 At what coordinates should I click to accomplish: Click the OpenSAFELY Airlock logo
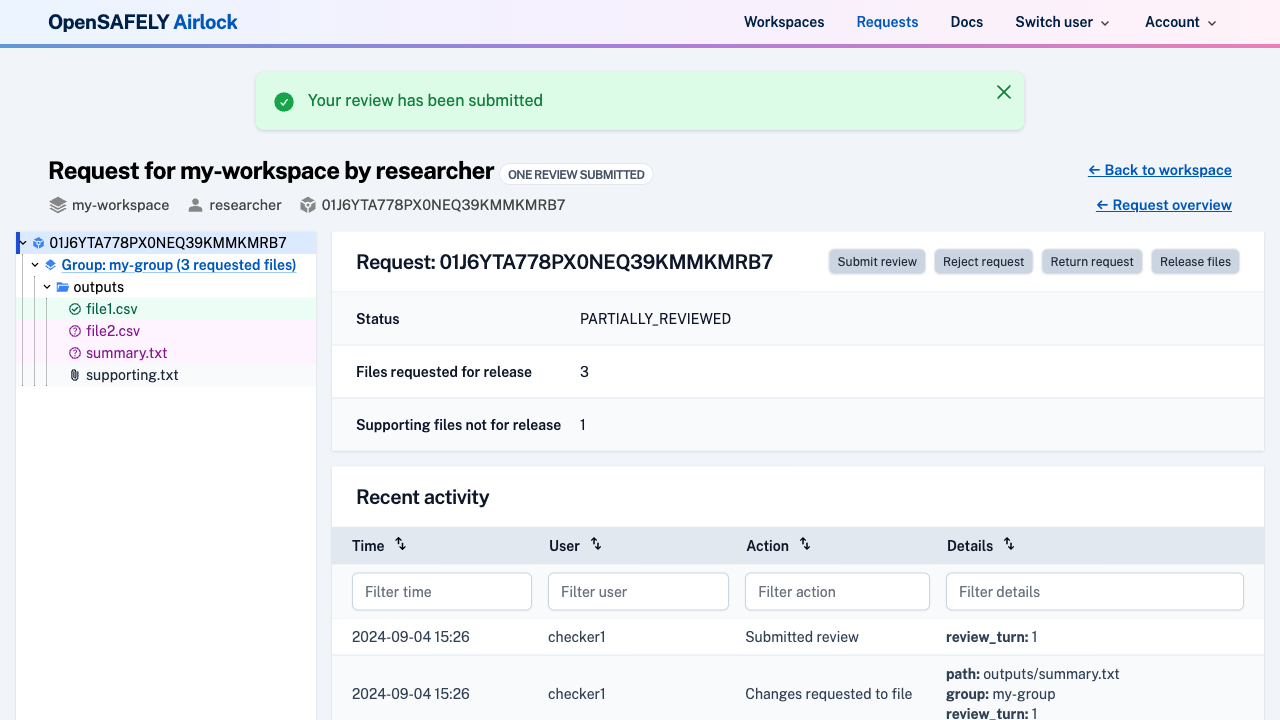(143, 22)
